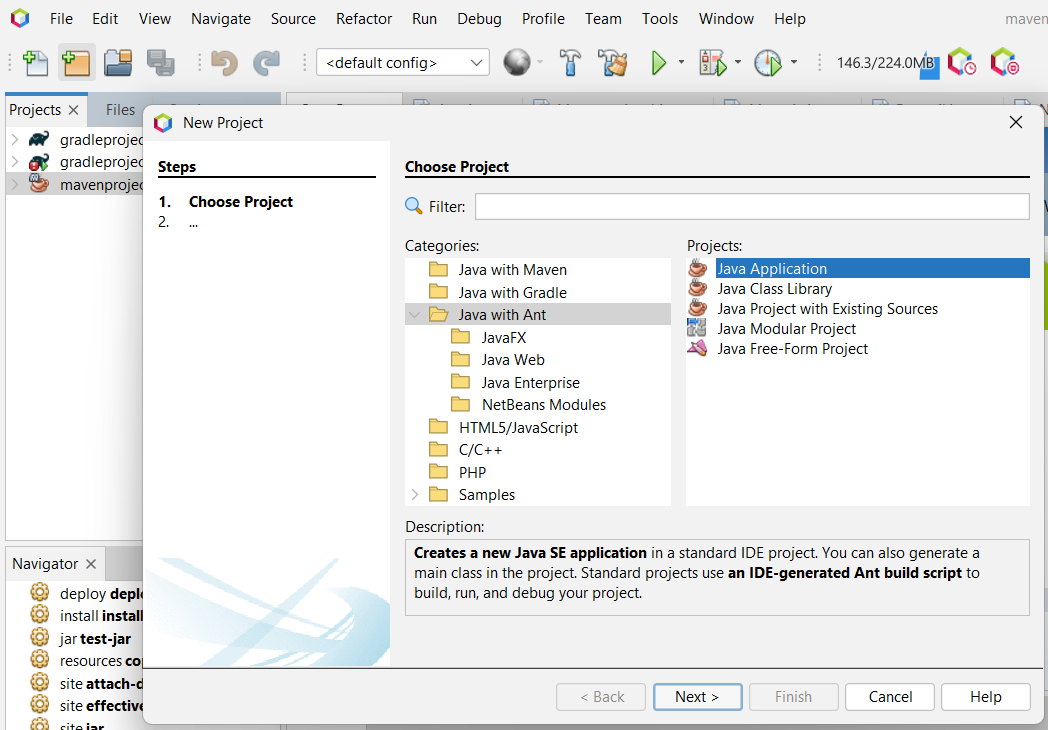Click the Profile Project clock icon

click(768, 63)
